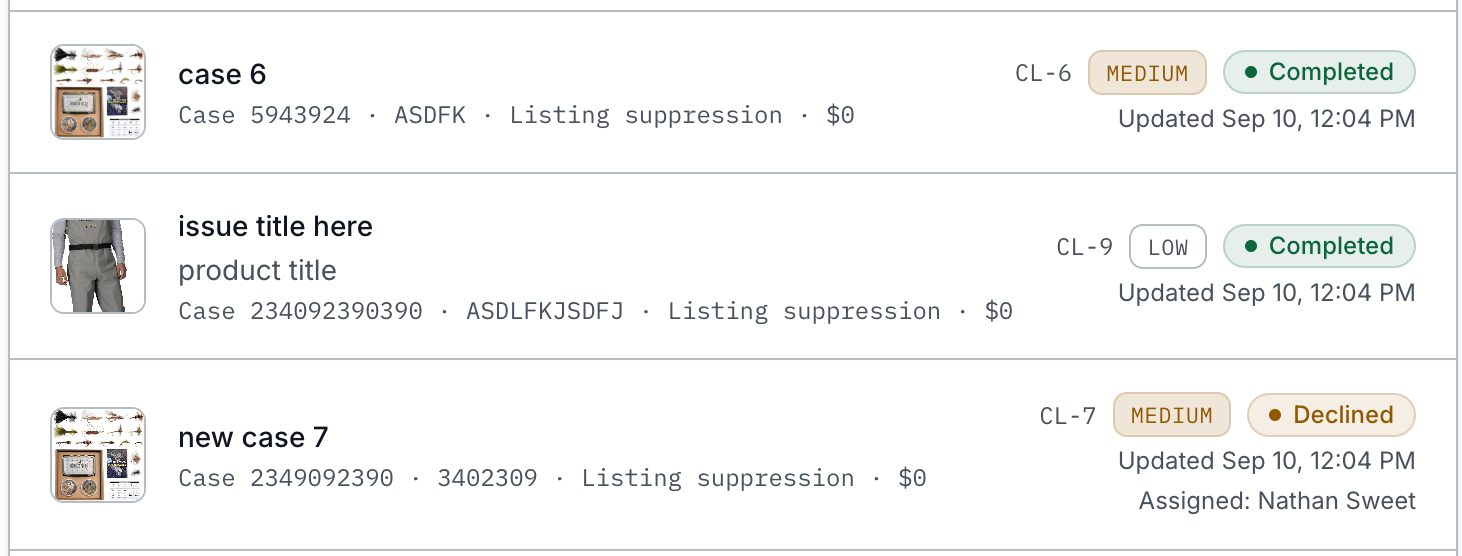Image resolution: width=1462 pixels, height=556 pixels.
Task: Click 'Assigned: Nathan Sweet' label
Action: coord(1277,501)
